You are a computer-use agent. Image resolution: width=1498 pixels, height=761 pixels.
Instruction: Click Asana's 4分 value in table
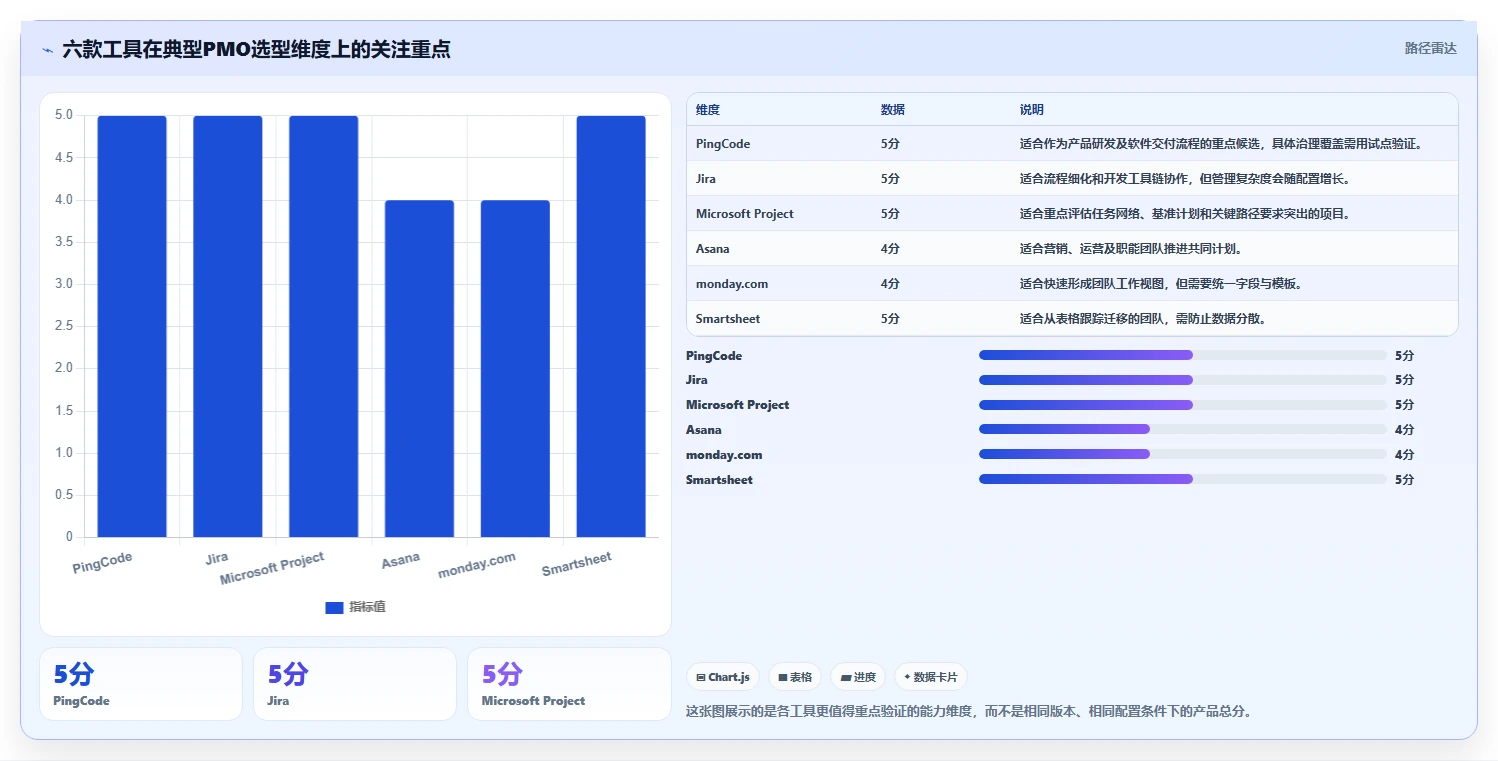pos(890,249)
